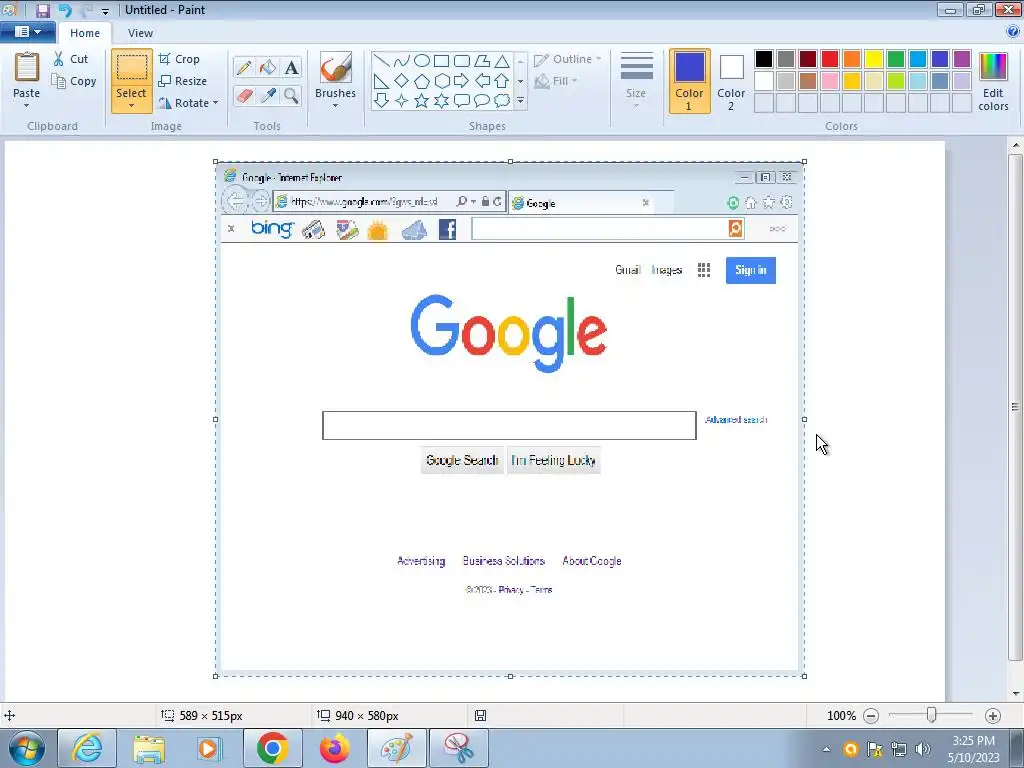Select the Pencil tool
Screen dimensions: 1024x768
tap(244, 67)
